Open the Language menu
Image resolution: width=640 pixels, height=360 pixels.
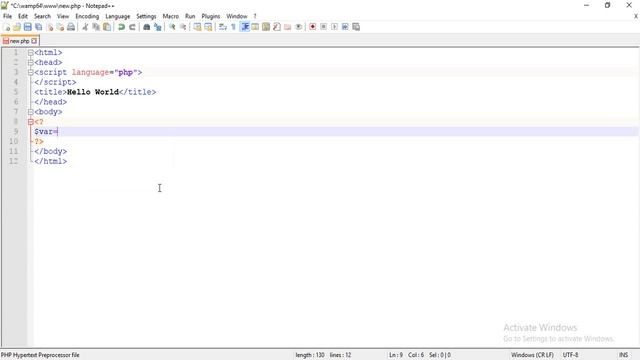click(118, 16)
